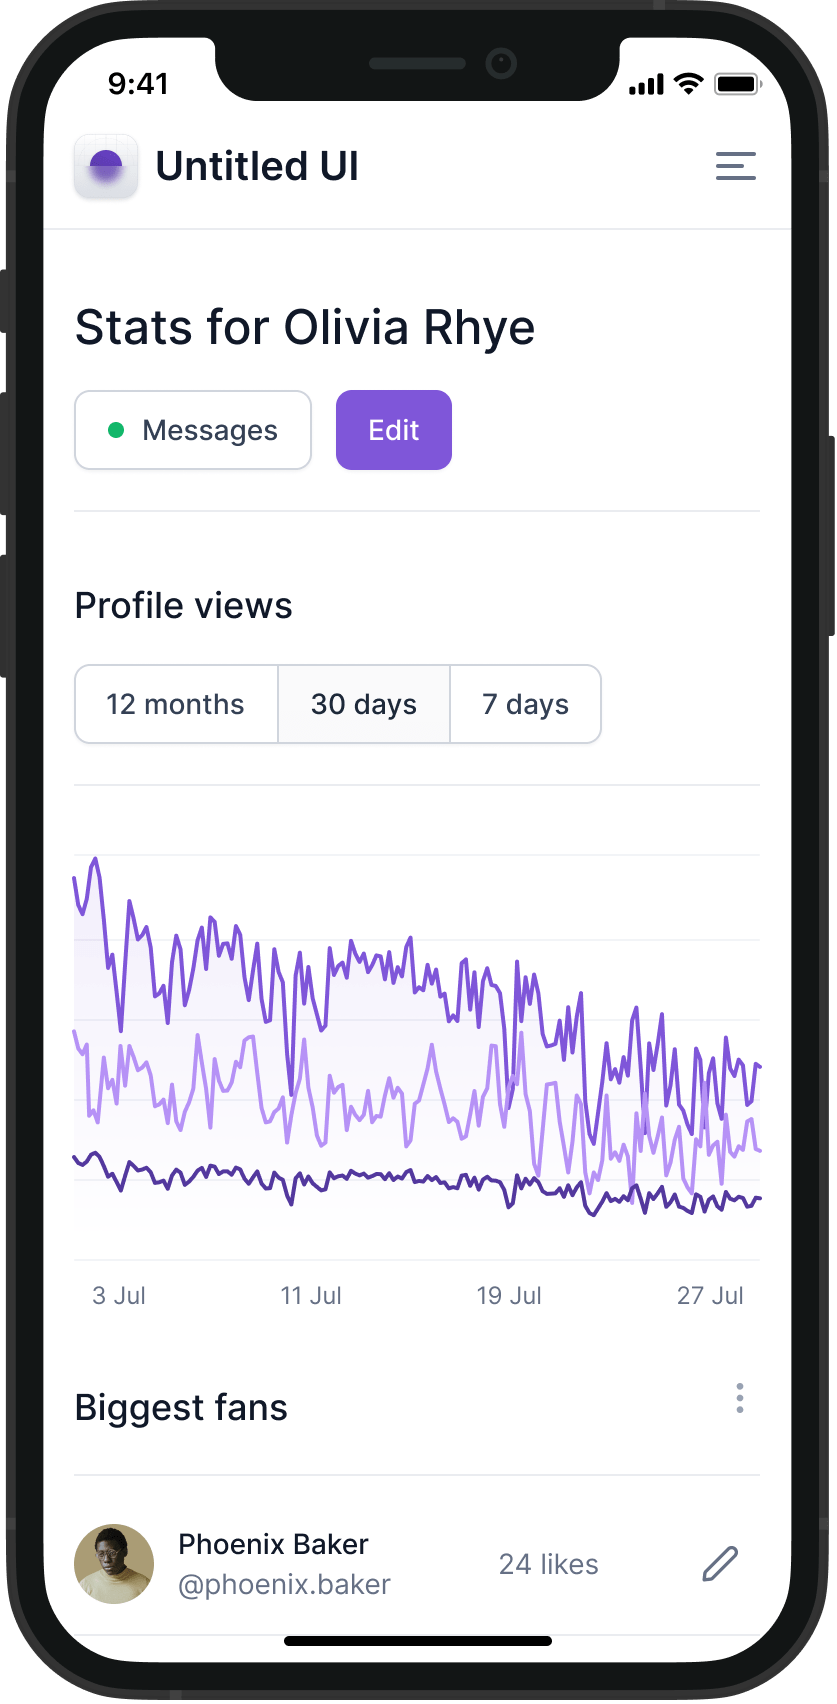
Task: Tap the home indicator bar
Action: 418,1641
